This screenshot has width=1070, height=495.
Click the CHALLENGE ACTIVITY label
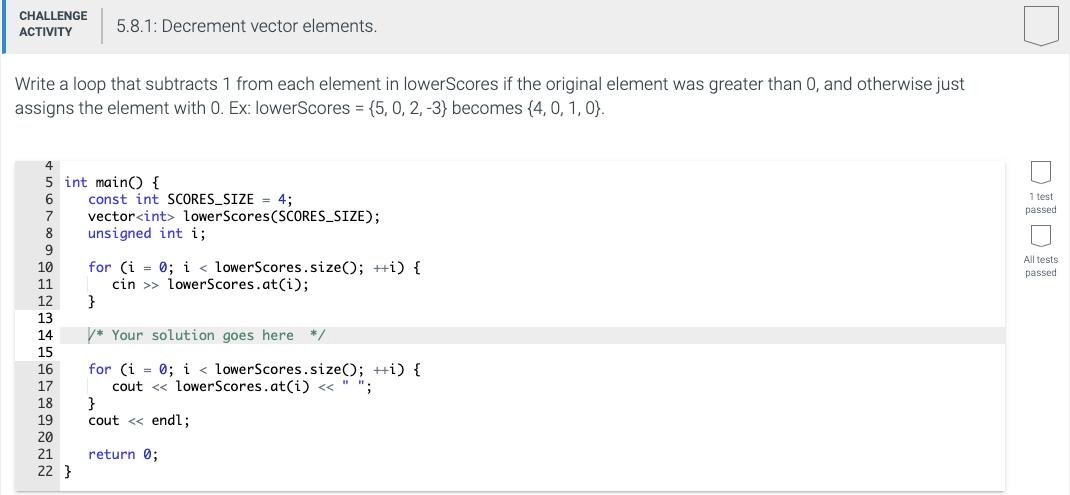(x=53, y=24)
